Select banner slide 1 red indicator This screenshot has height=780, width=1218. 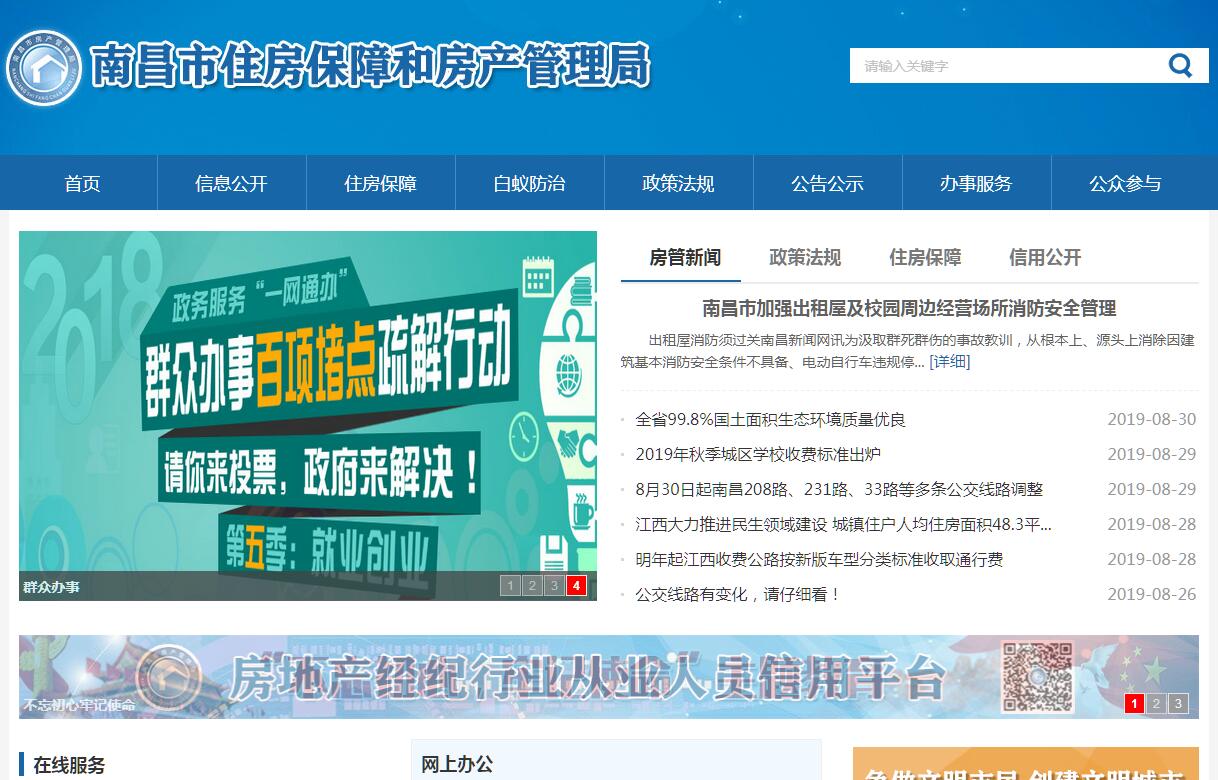(x=1134, y=704)
